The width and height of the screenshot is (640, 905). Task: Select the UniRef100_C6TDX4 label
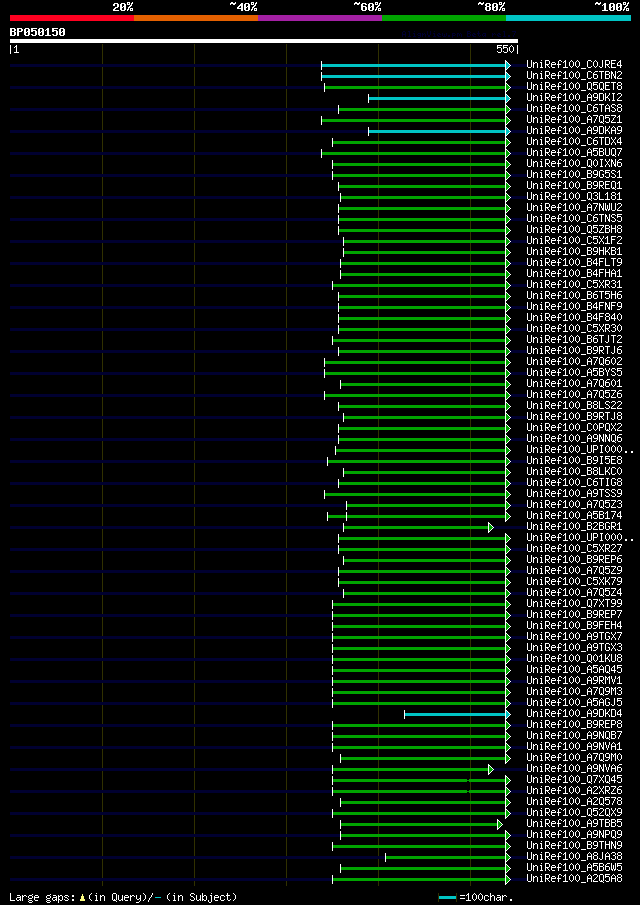point(574,141)
